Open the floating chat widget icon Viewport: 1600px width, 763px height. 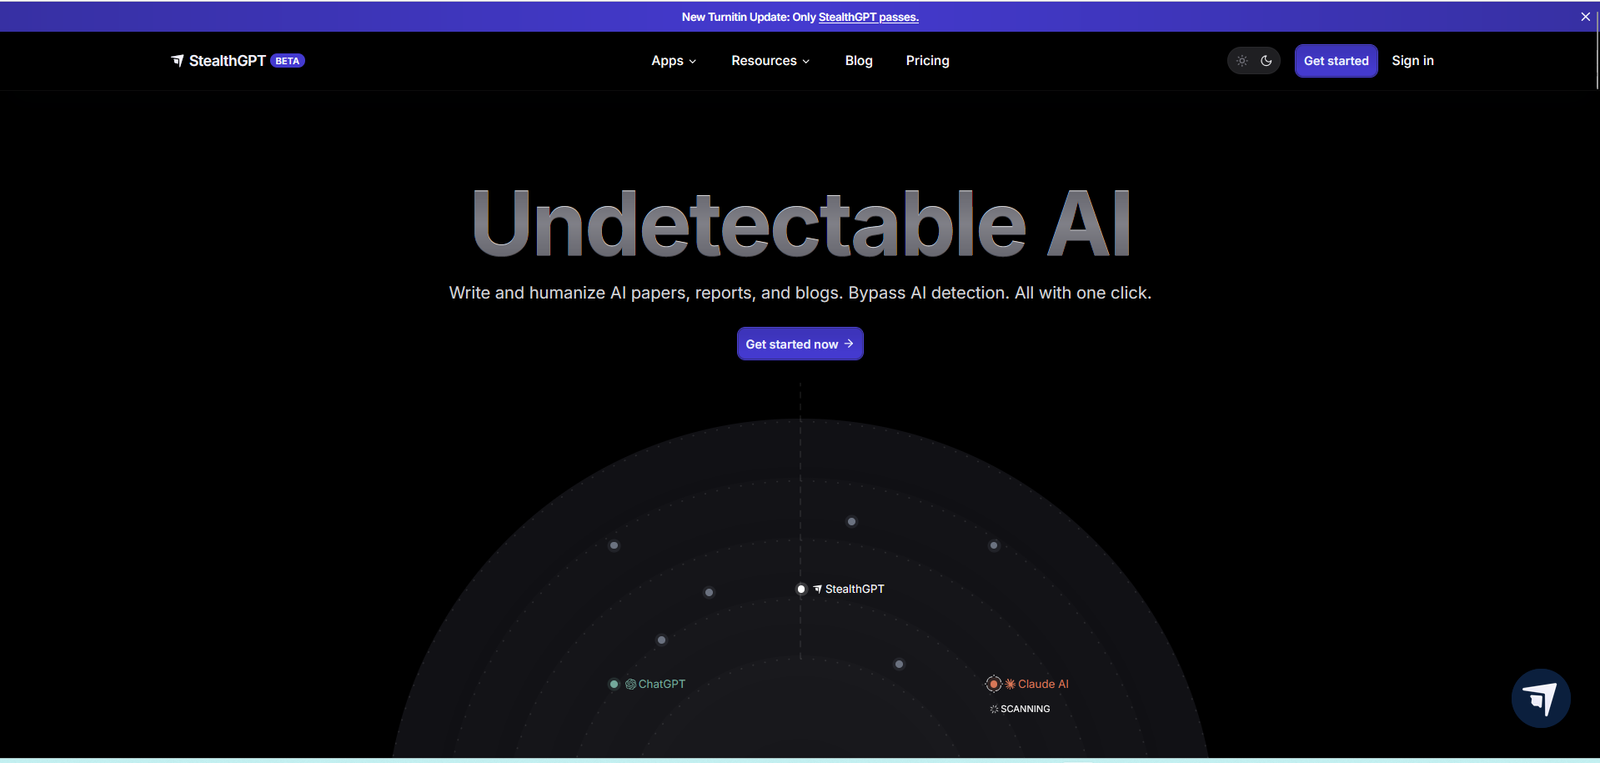[1540, 698]
